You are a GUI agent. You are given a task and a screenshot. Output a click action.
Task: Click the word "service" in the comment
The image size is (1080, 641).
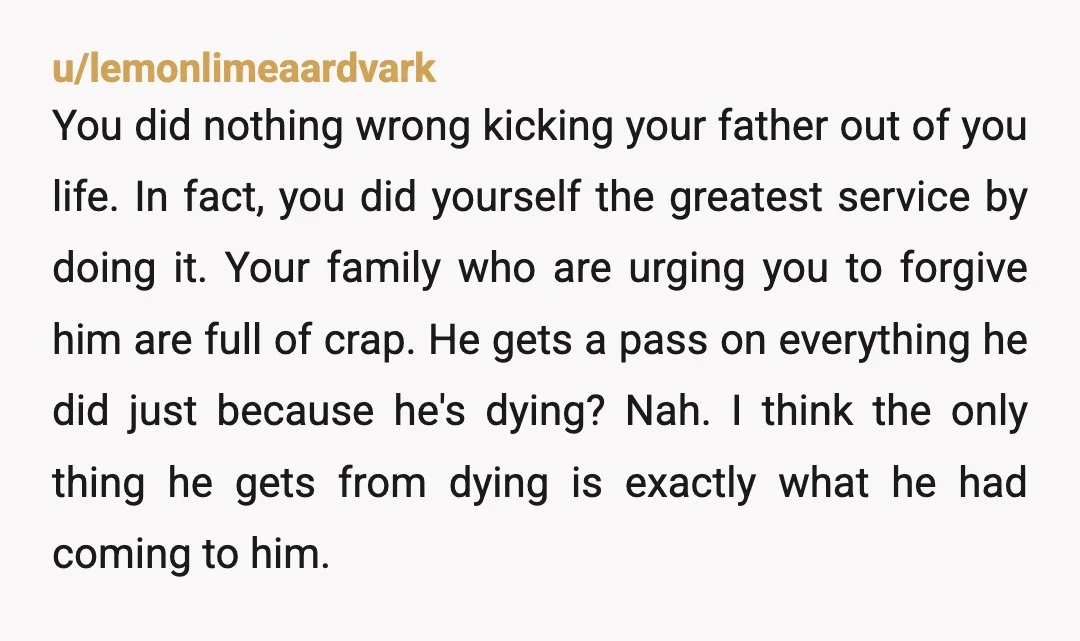[904, 197]
